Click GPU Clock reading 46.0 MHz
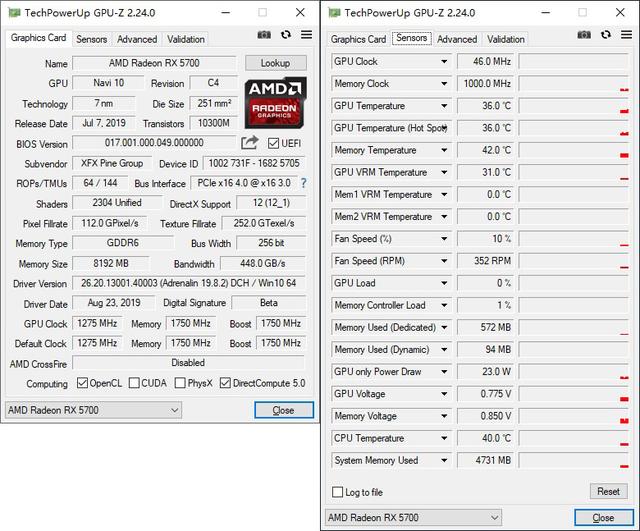The width and height of the screenshot is (640, 531). [x=485, y=62]
